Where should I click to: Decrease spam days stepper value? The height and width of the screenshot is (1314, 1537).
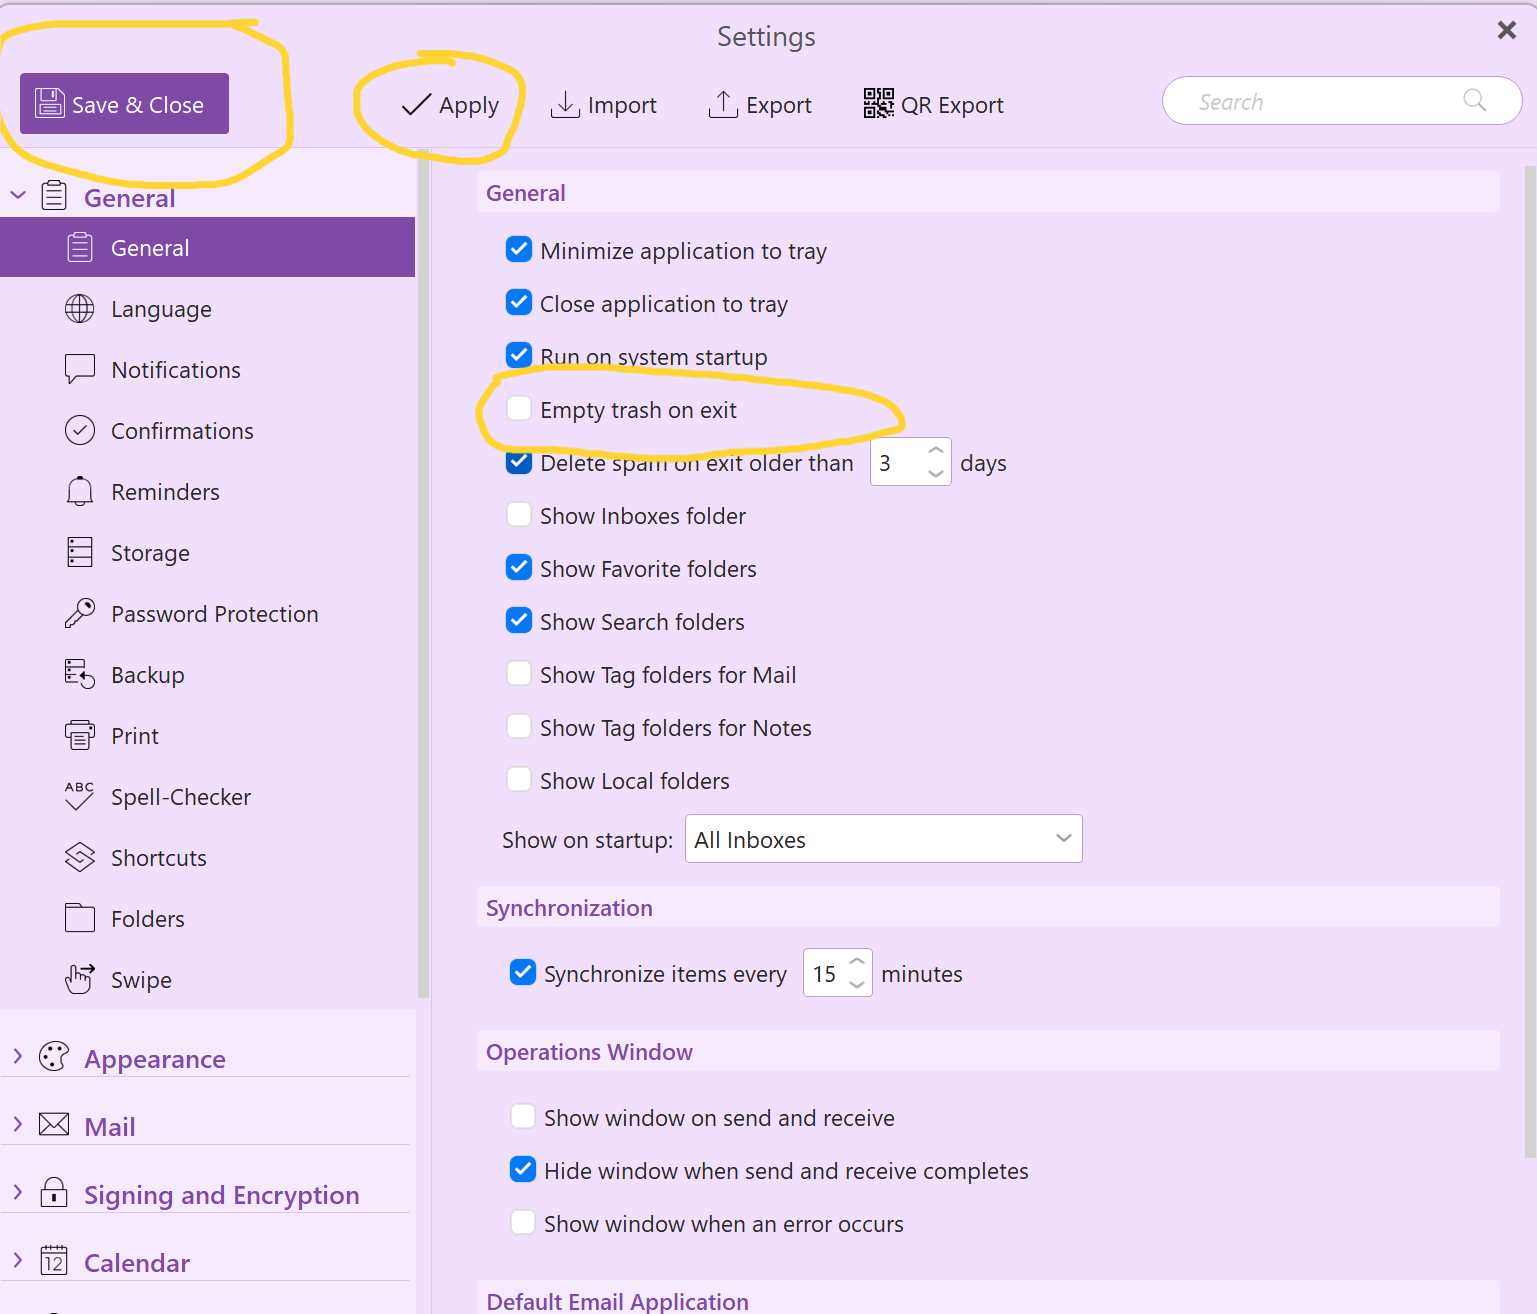[936, 474]
